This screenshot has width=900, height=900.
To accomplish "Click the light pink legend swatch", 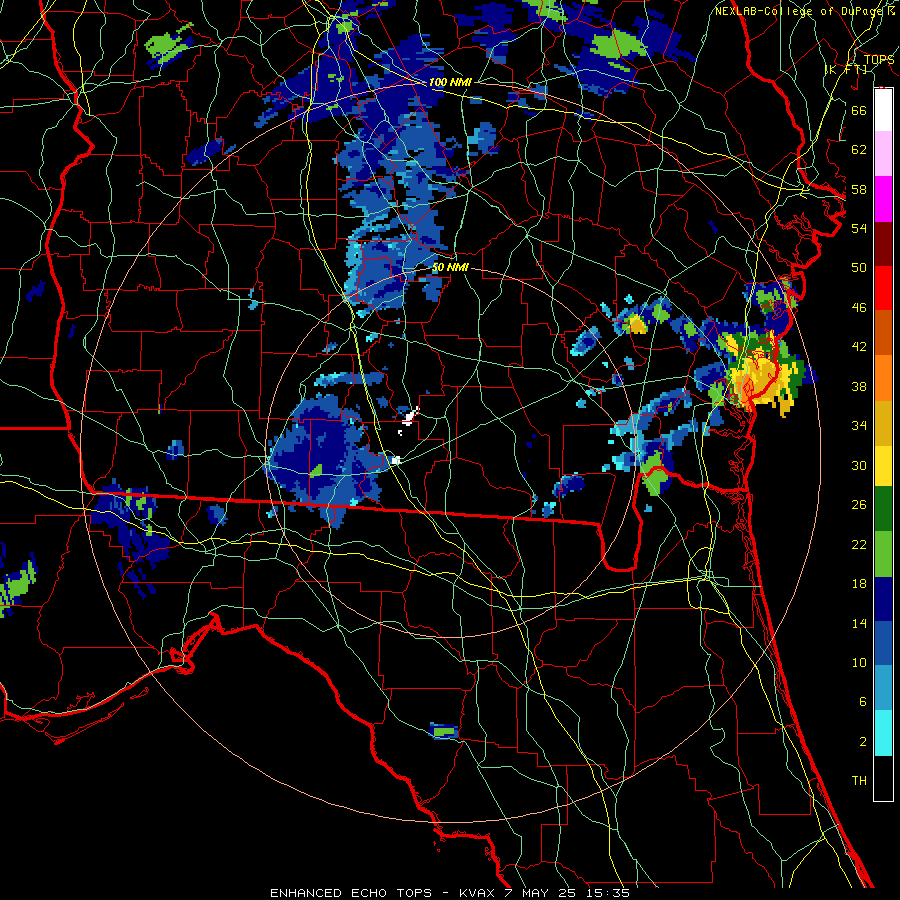I will click(x=883, y=154).
